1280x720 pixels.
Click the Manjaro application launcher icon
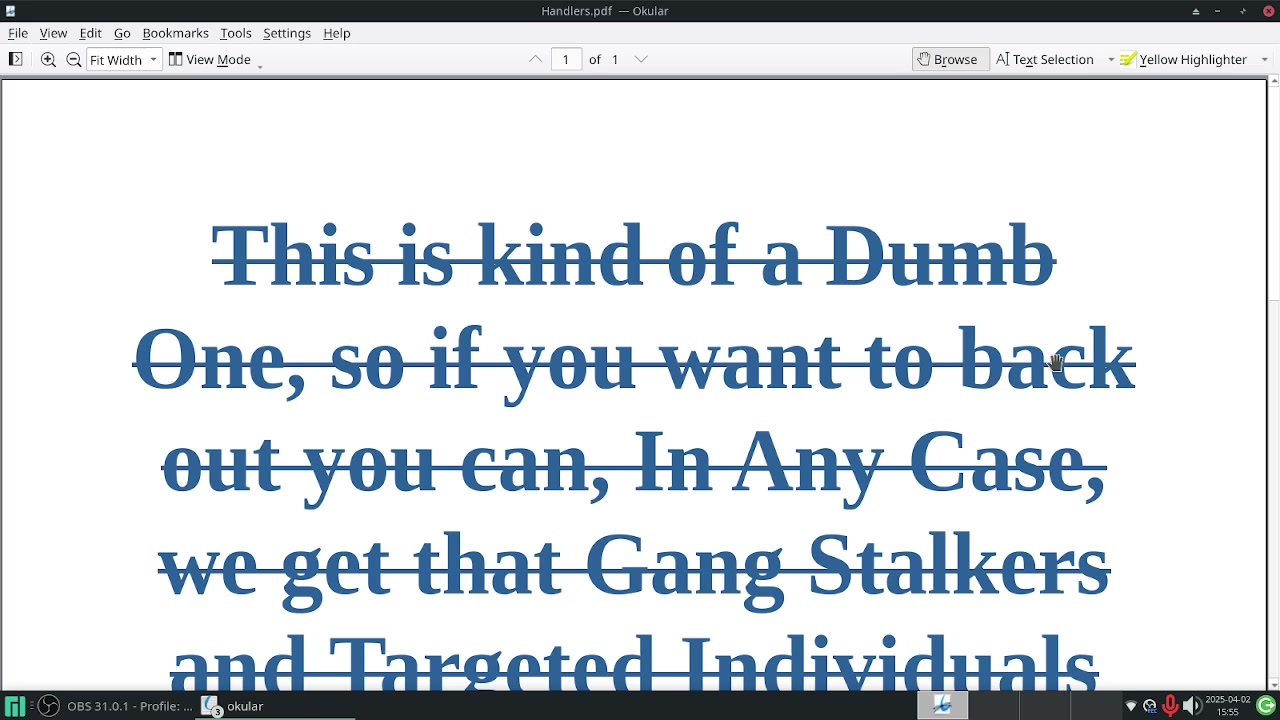pyautogui.click(x=15, y=706)
